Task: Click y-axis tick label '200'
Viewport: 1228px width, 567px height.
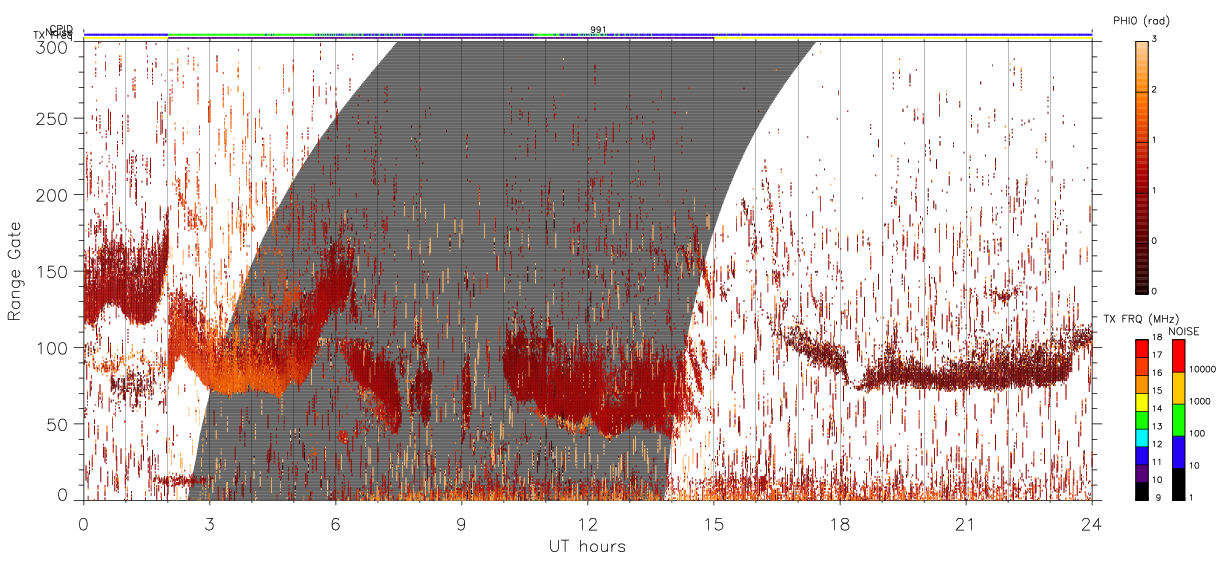Action: pos(54,195)
